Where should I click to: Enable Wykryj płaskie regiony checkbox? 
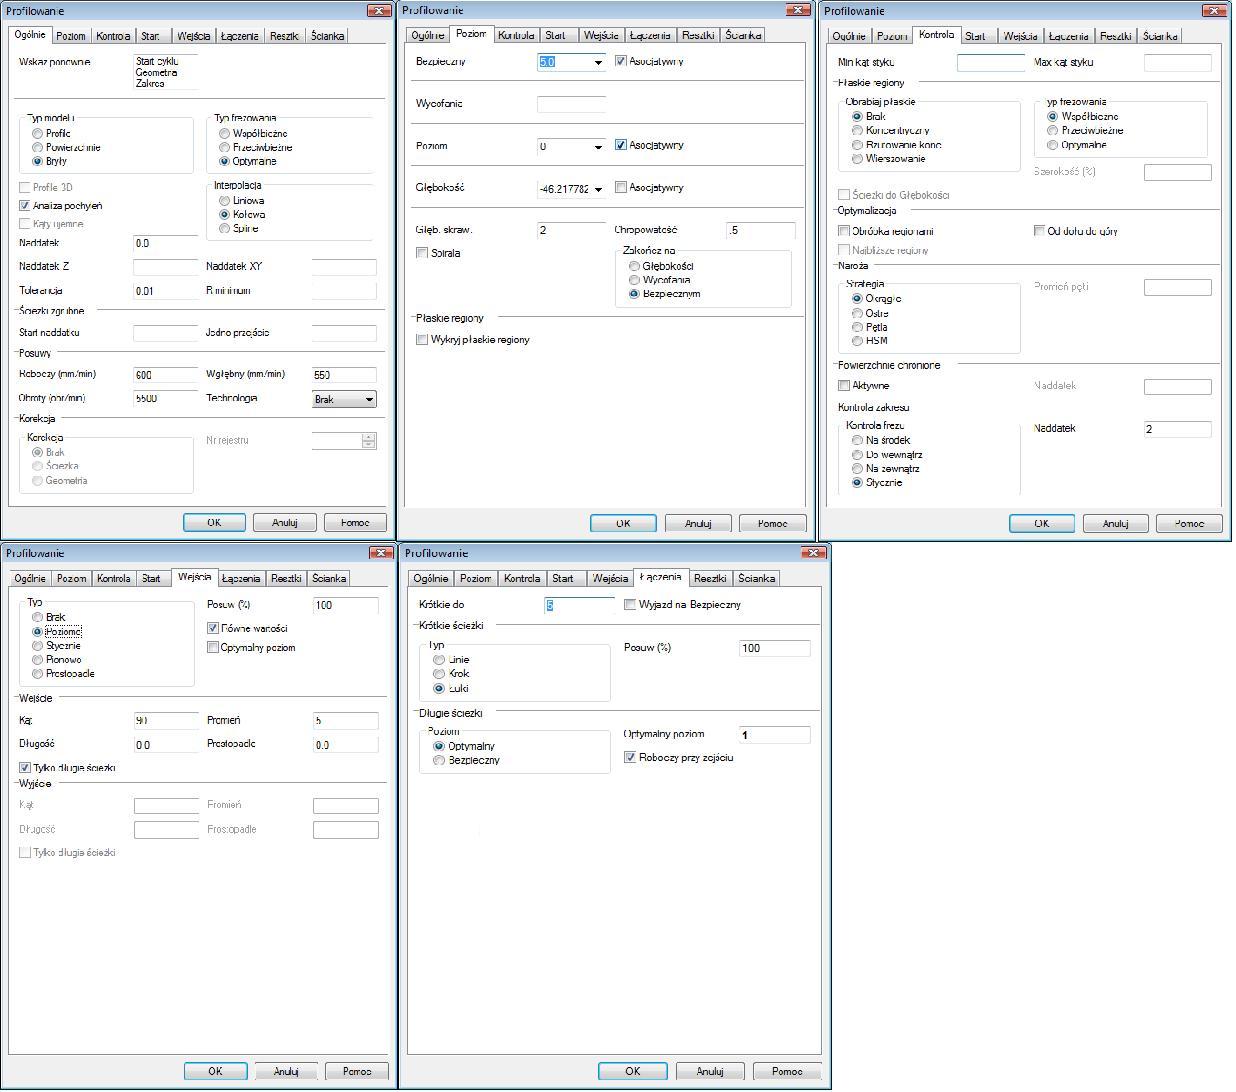422,340
